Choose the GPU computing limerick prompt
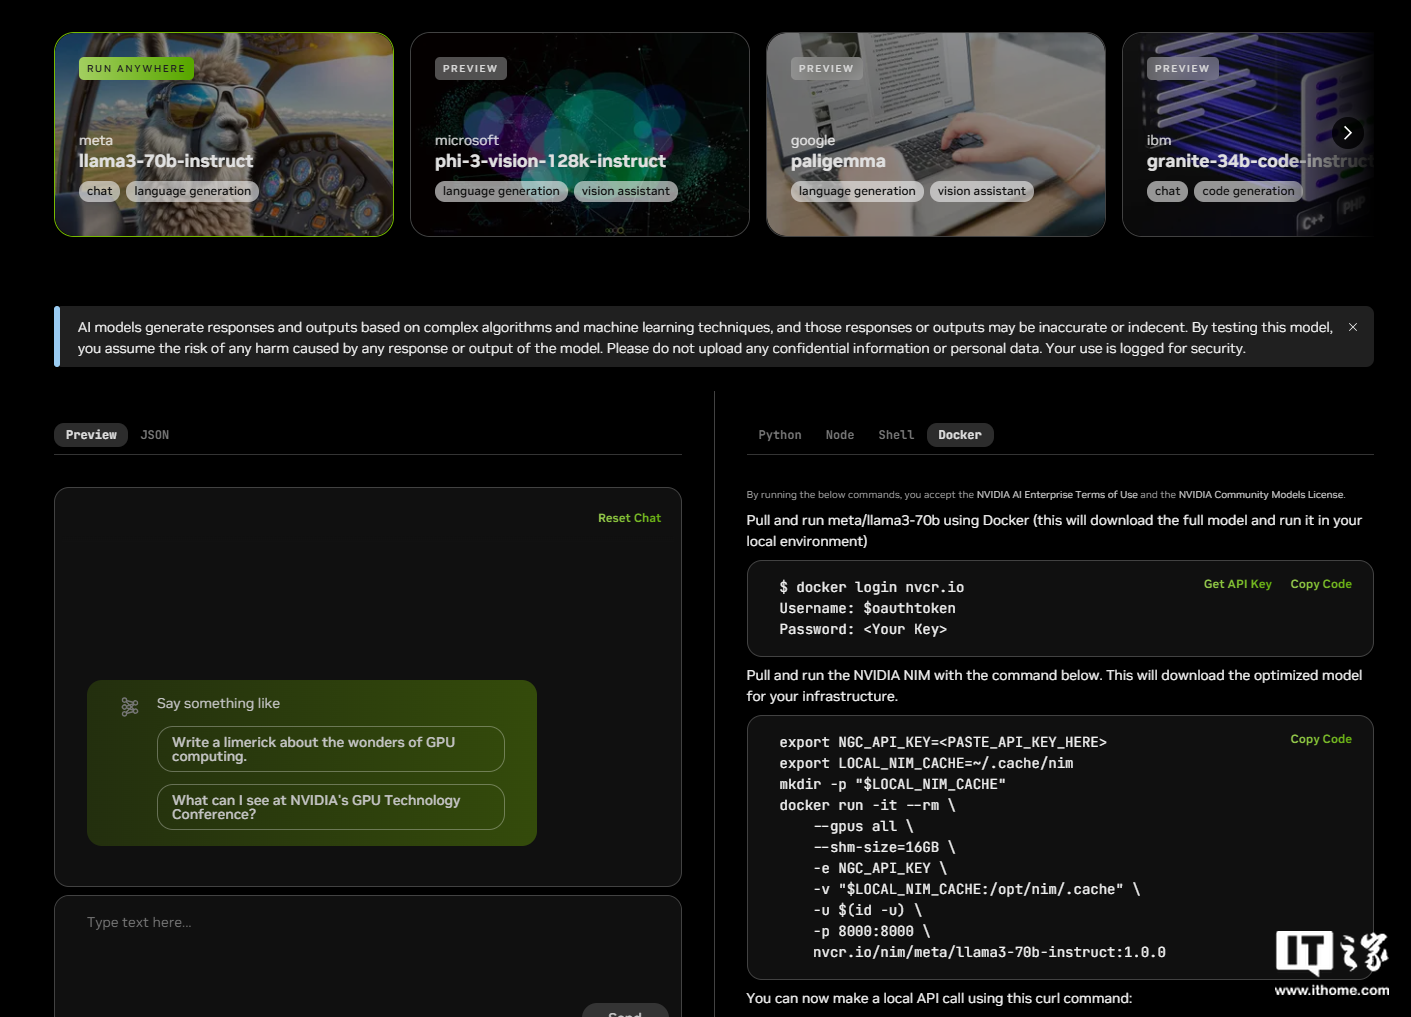Viewport: 1411px width, 1017px height. coord(331,749)
